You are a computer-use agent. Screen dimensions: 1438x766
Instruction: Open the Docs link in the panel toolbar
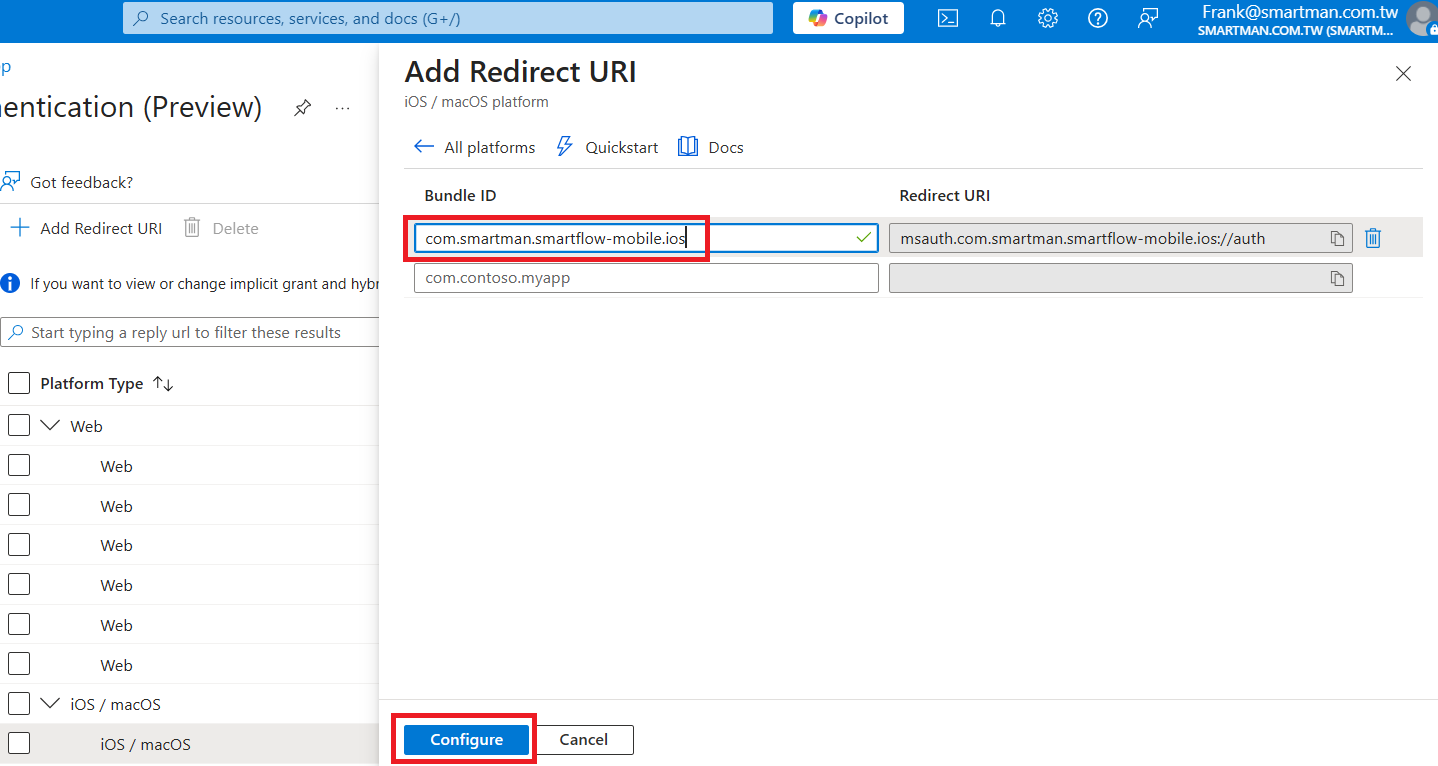(711, 147)
